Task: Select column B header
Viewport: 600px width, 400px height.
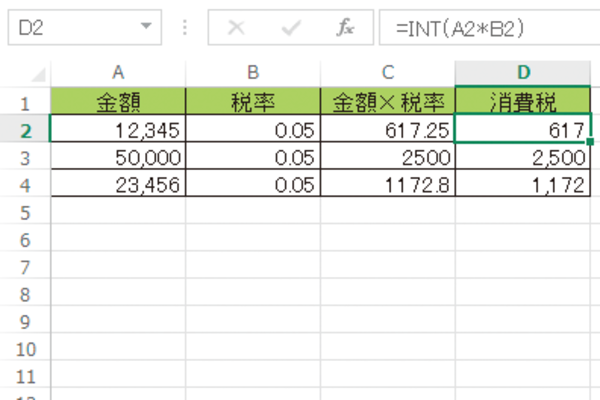Action: (253, 72)
